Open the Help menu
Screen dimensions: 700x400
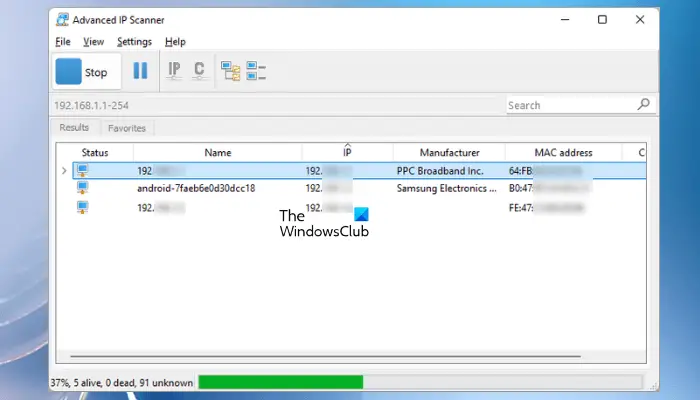(175, 42)
